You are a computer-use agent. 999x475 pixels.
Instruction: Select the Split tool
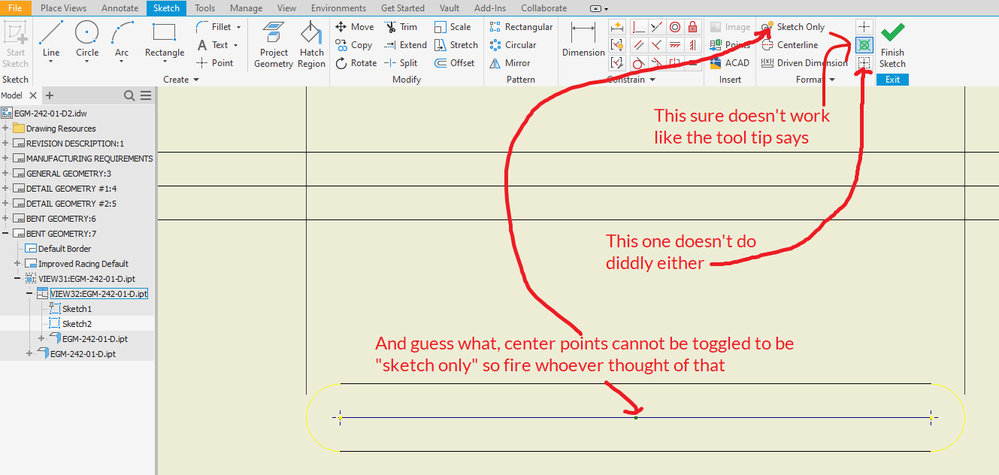[x=401, y=62]
